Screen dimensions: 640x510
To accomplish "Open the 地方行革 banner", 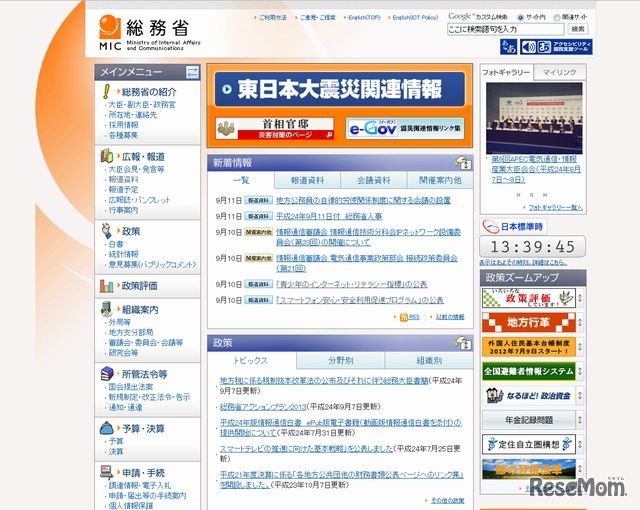I will click(529, 323).
